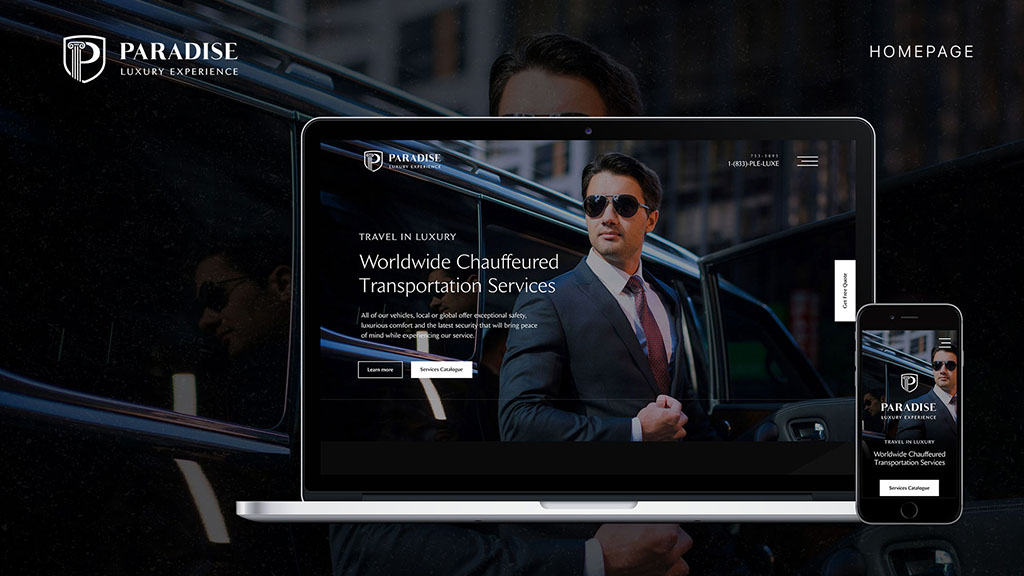Image resolution: width=1024 pixels, height=576 pixels.
Task: Tap Services Catalogue button on phone
Action: [x=909, y=488]
